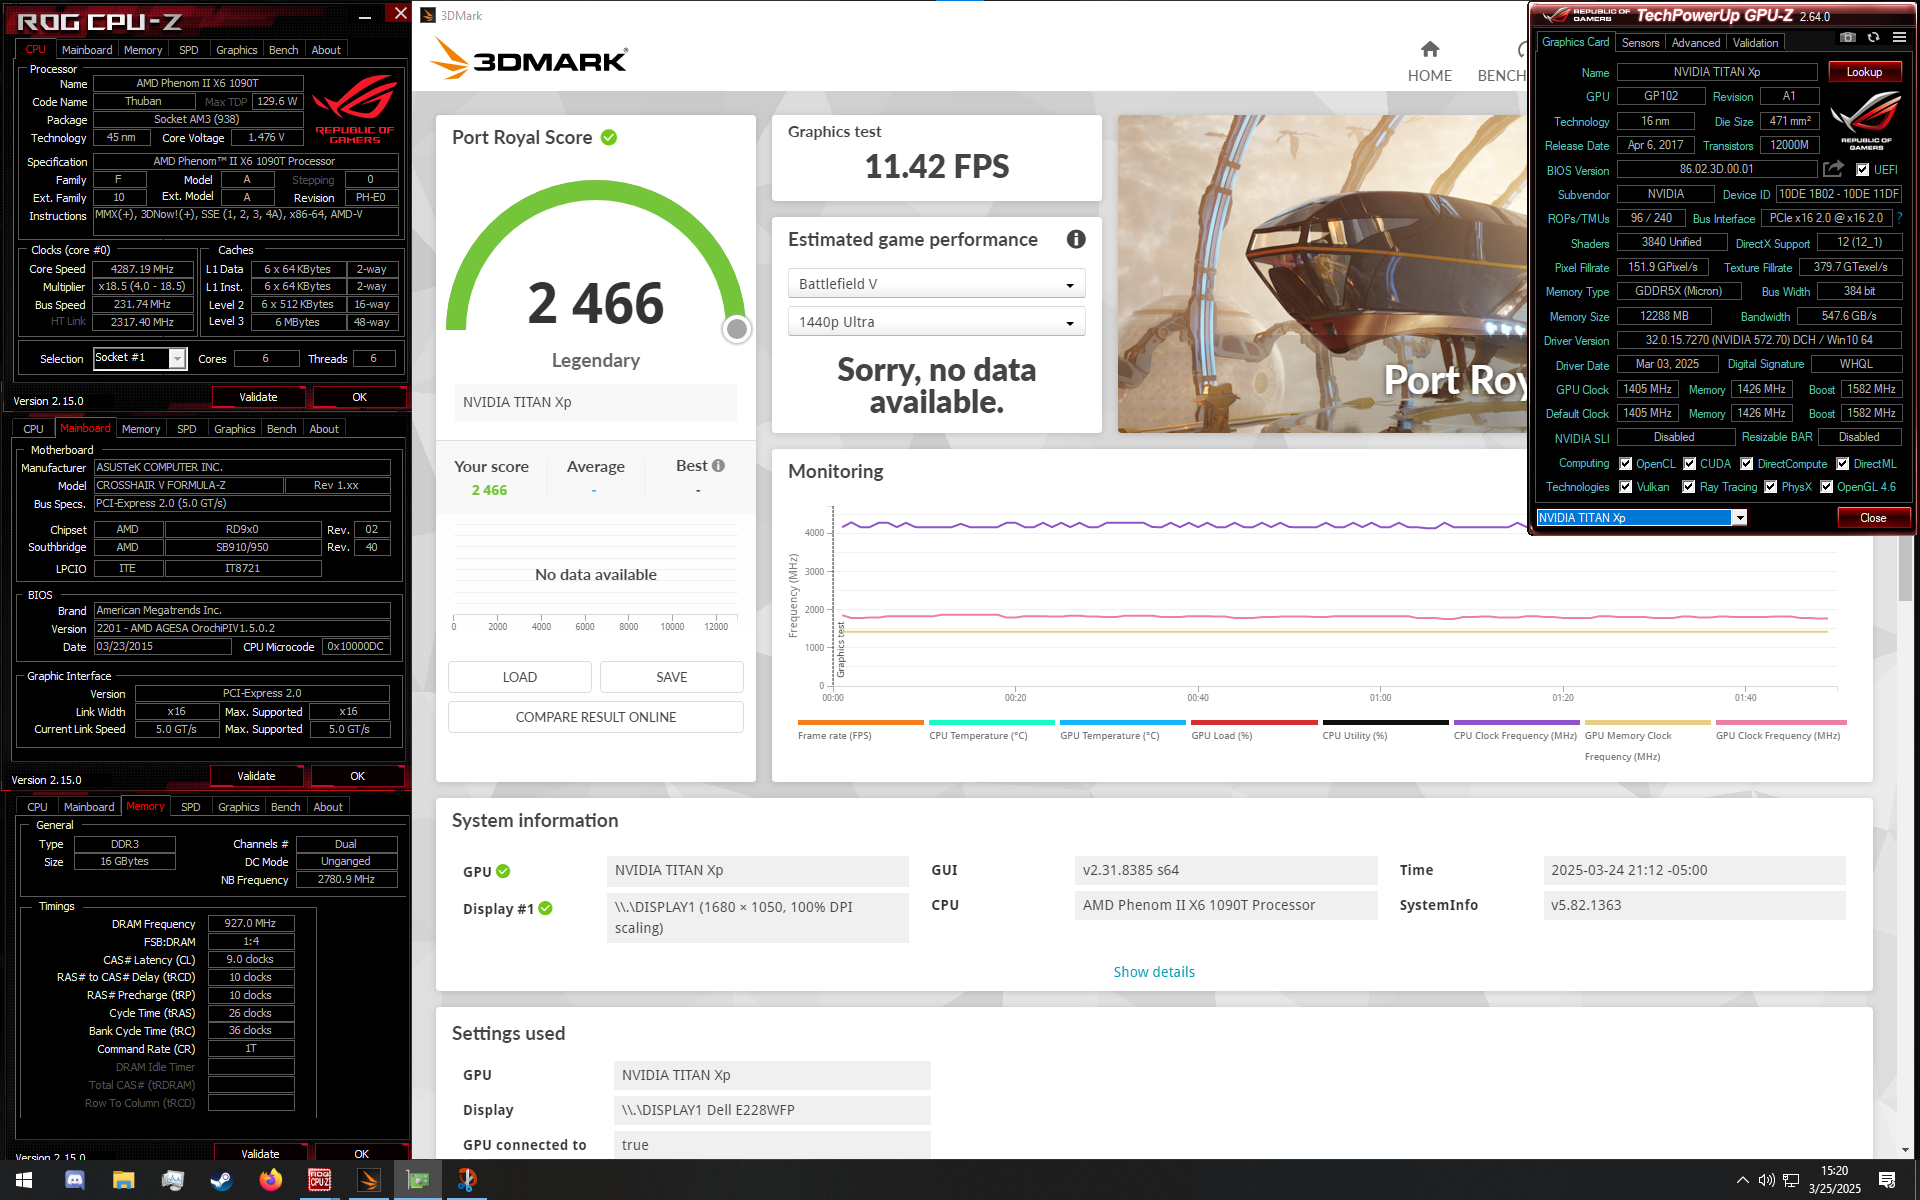Open the system monitor app in taskbar
The height and width of the screenshot is (1200, 1920).
click(x=173, y=1180)
